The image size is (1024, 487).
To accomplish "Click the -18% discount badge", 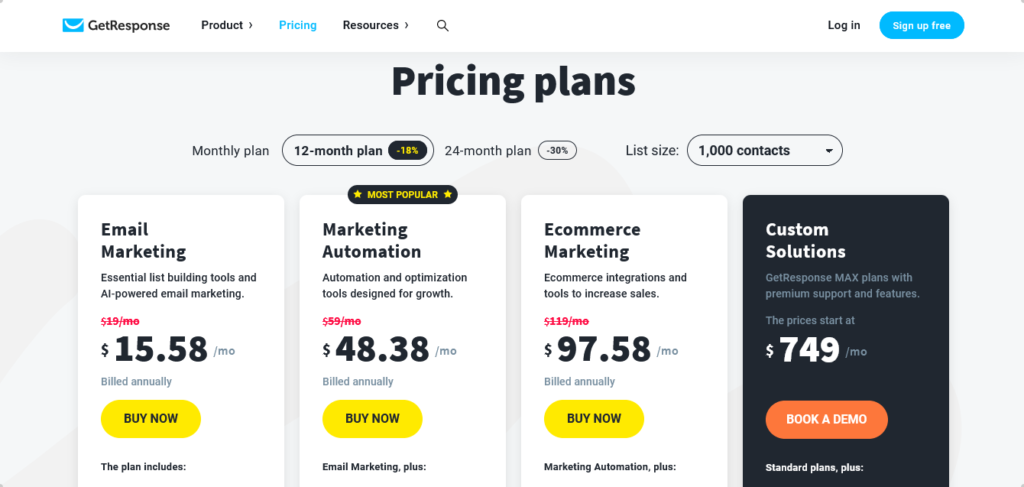I will point(408,151).
